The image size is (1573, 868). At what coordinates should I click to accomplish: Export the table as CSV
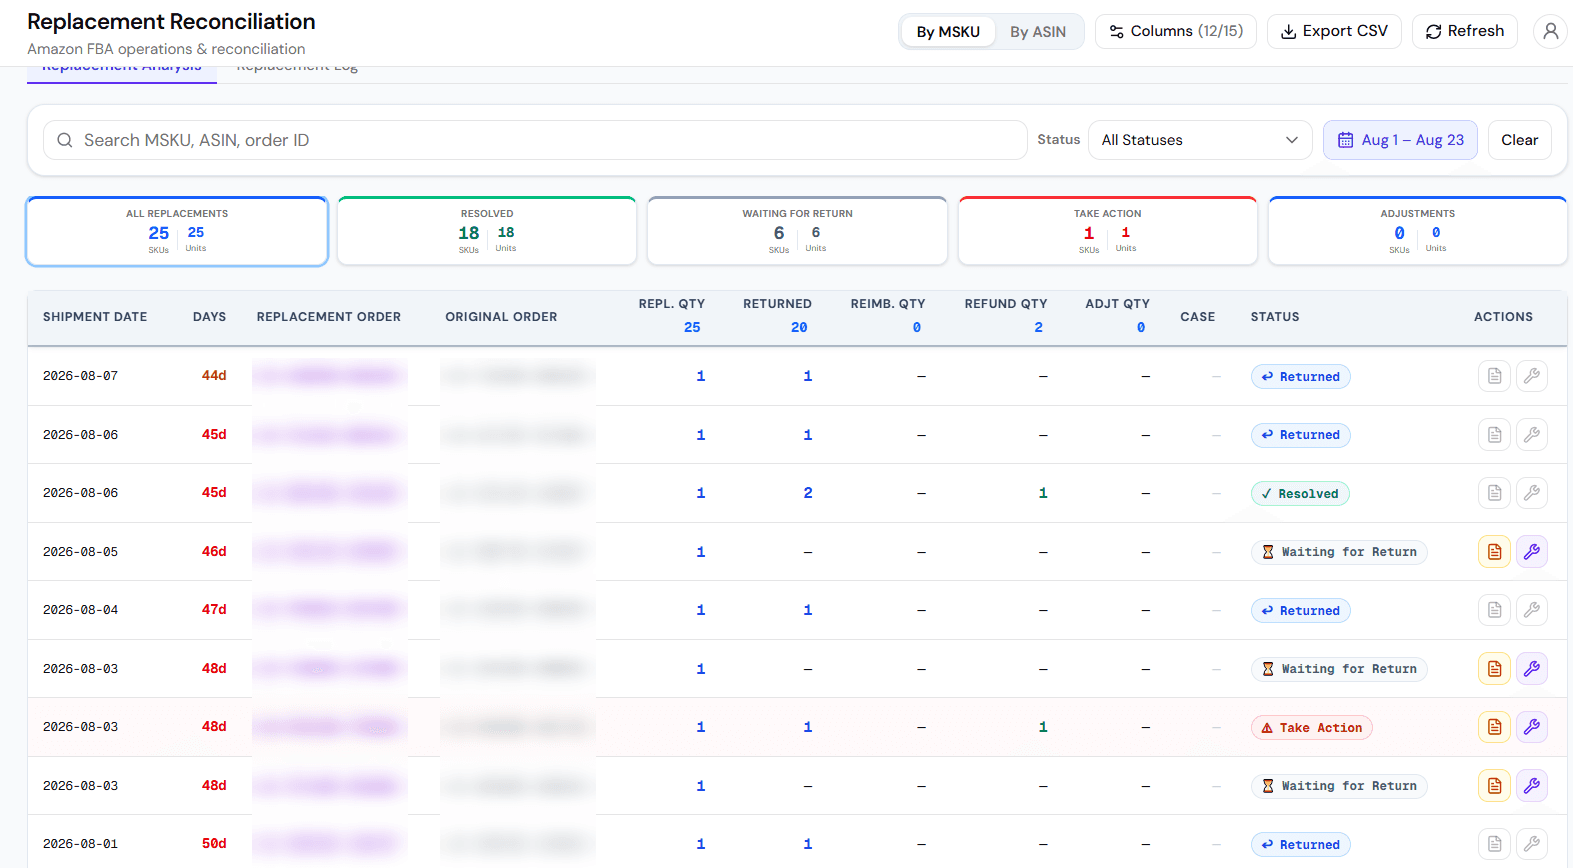coord(1334,31)
